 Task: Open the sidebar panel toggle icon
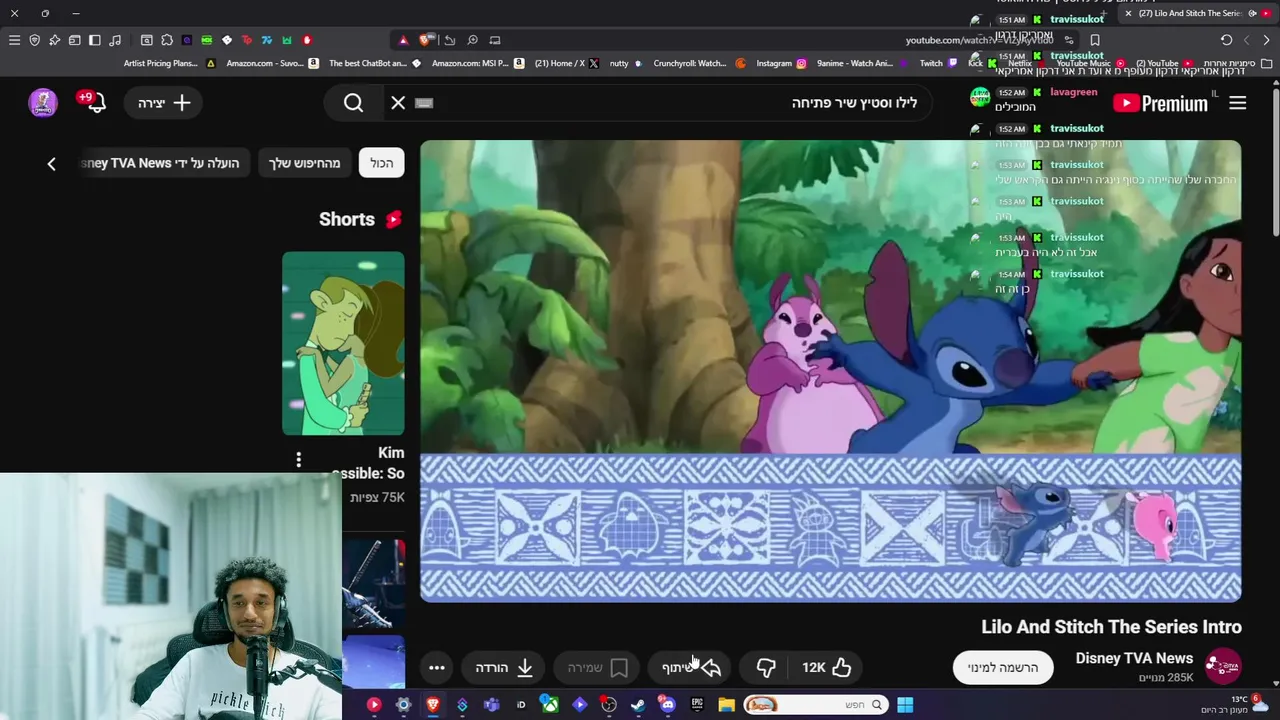click(94, 40)
